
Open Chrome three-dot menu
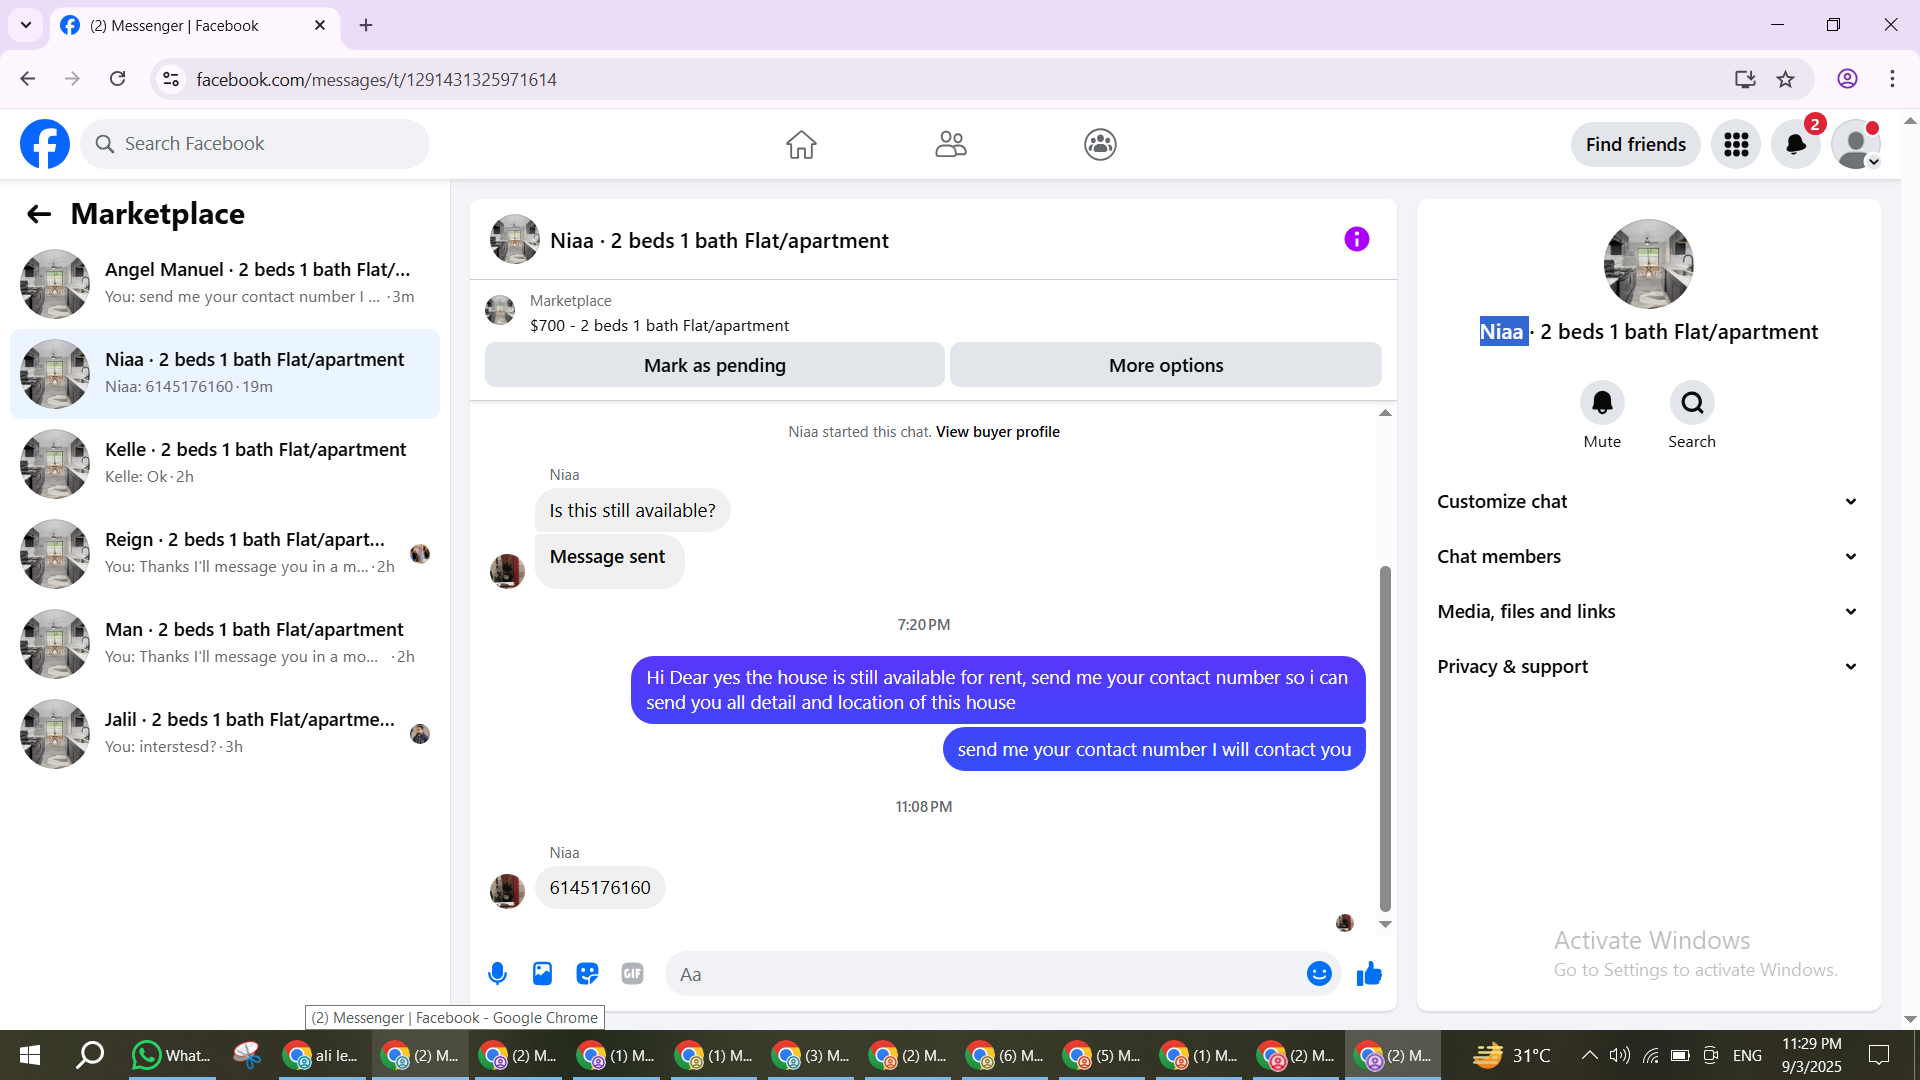[x=1892, y=79]
